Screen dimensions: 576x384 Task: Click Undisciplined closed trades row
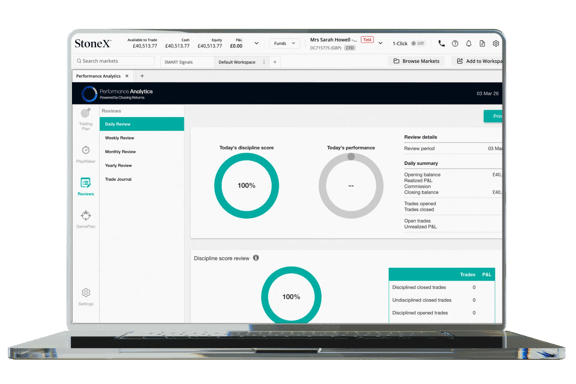coord(442,300)
